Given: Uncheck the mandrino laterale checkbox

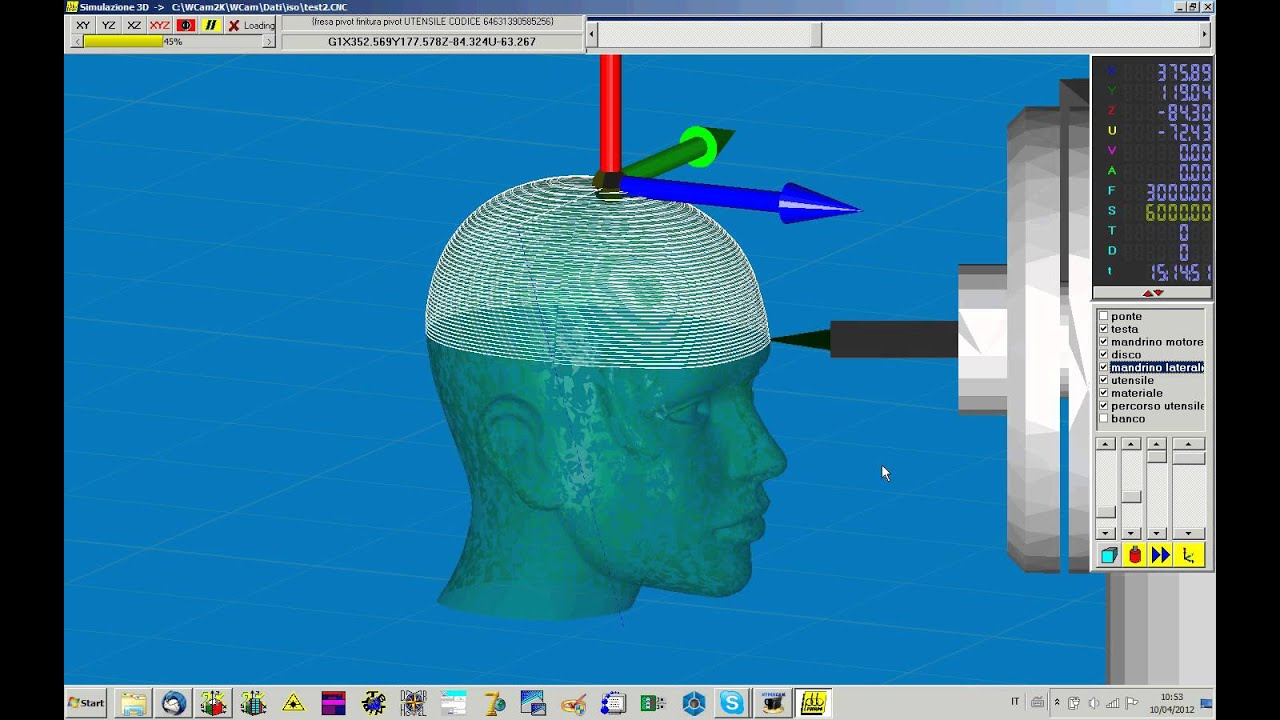Looking at the screenshot, I should (1104, 367).
